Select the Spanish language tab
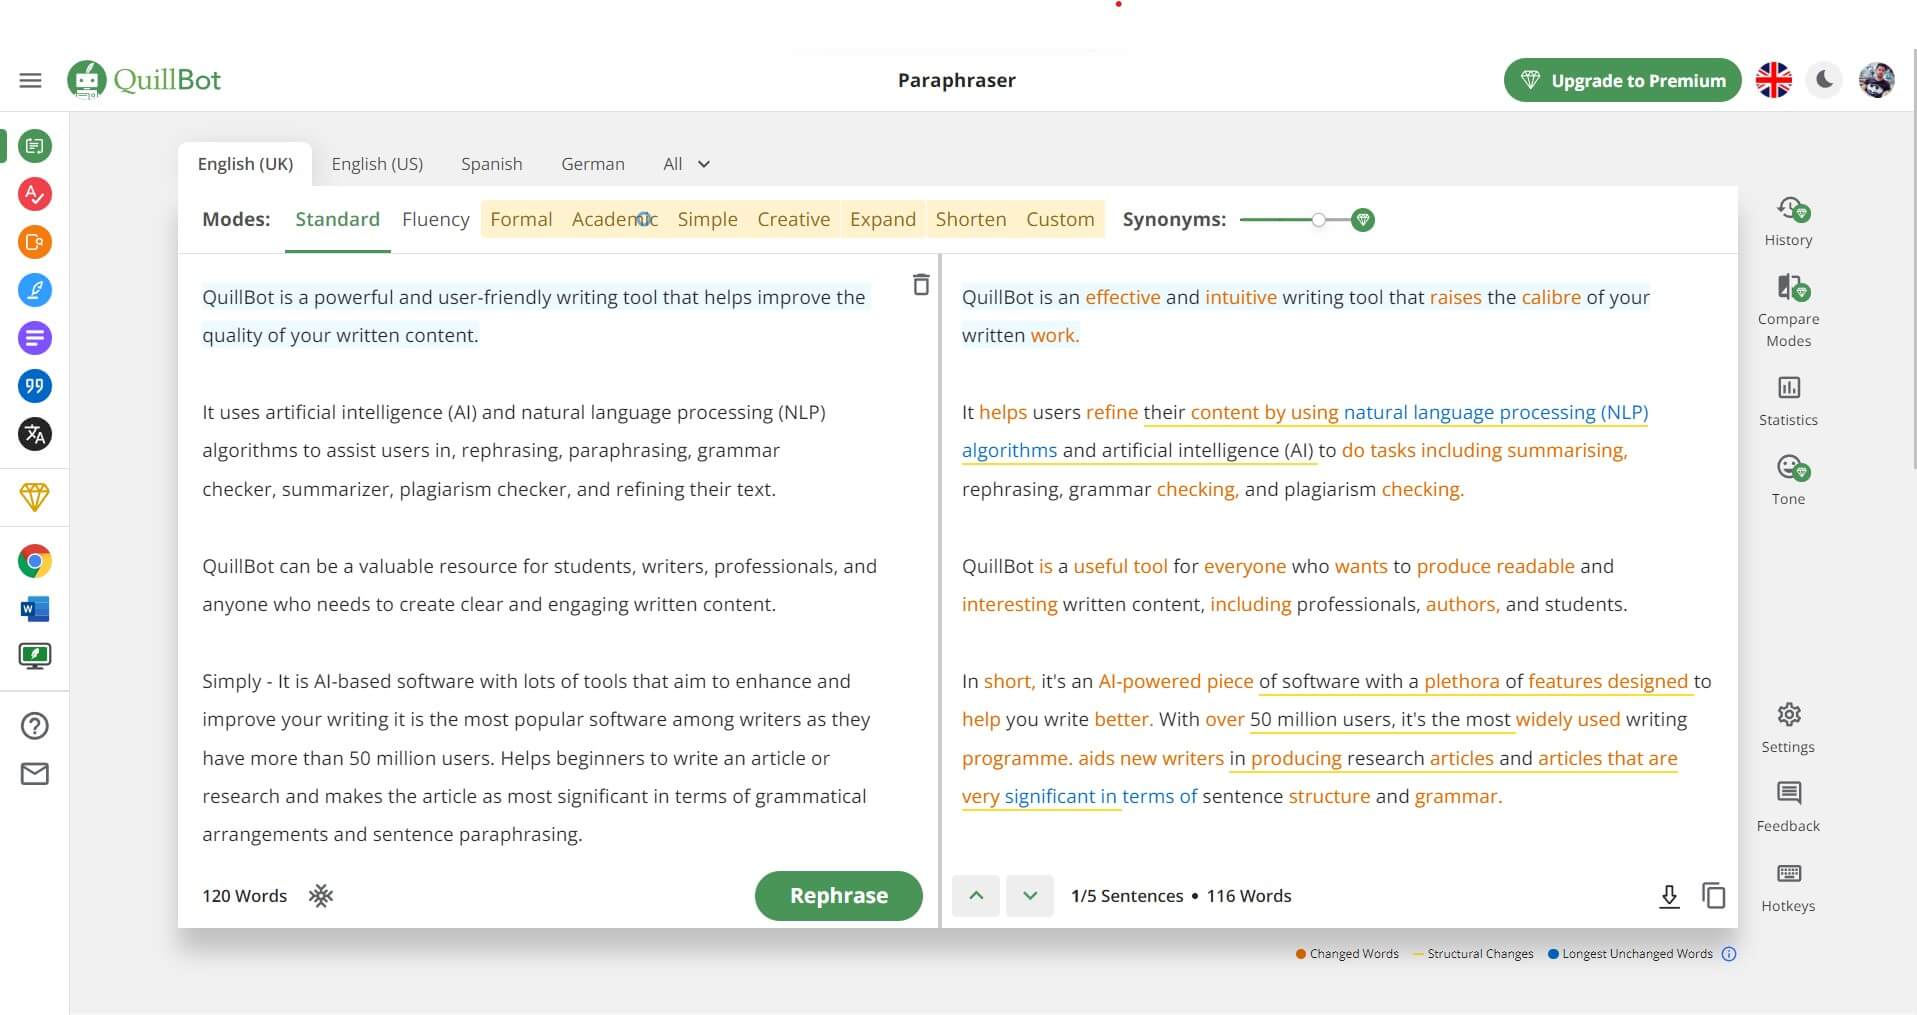 [x=491, y=164]
